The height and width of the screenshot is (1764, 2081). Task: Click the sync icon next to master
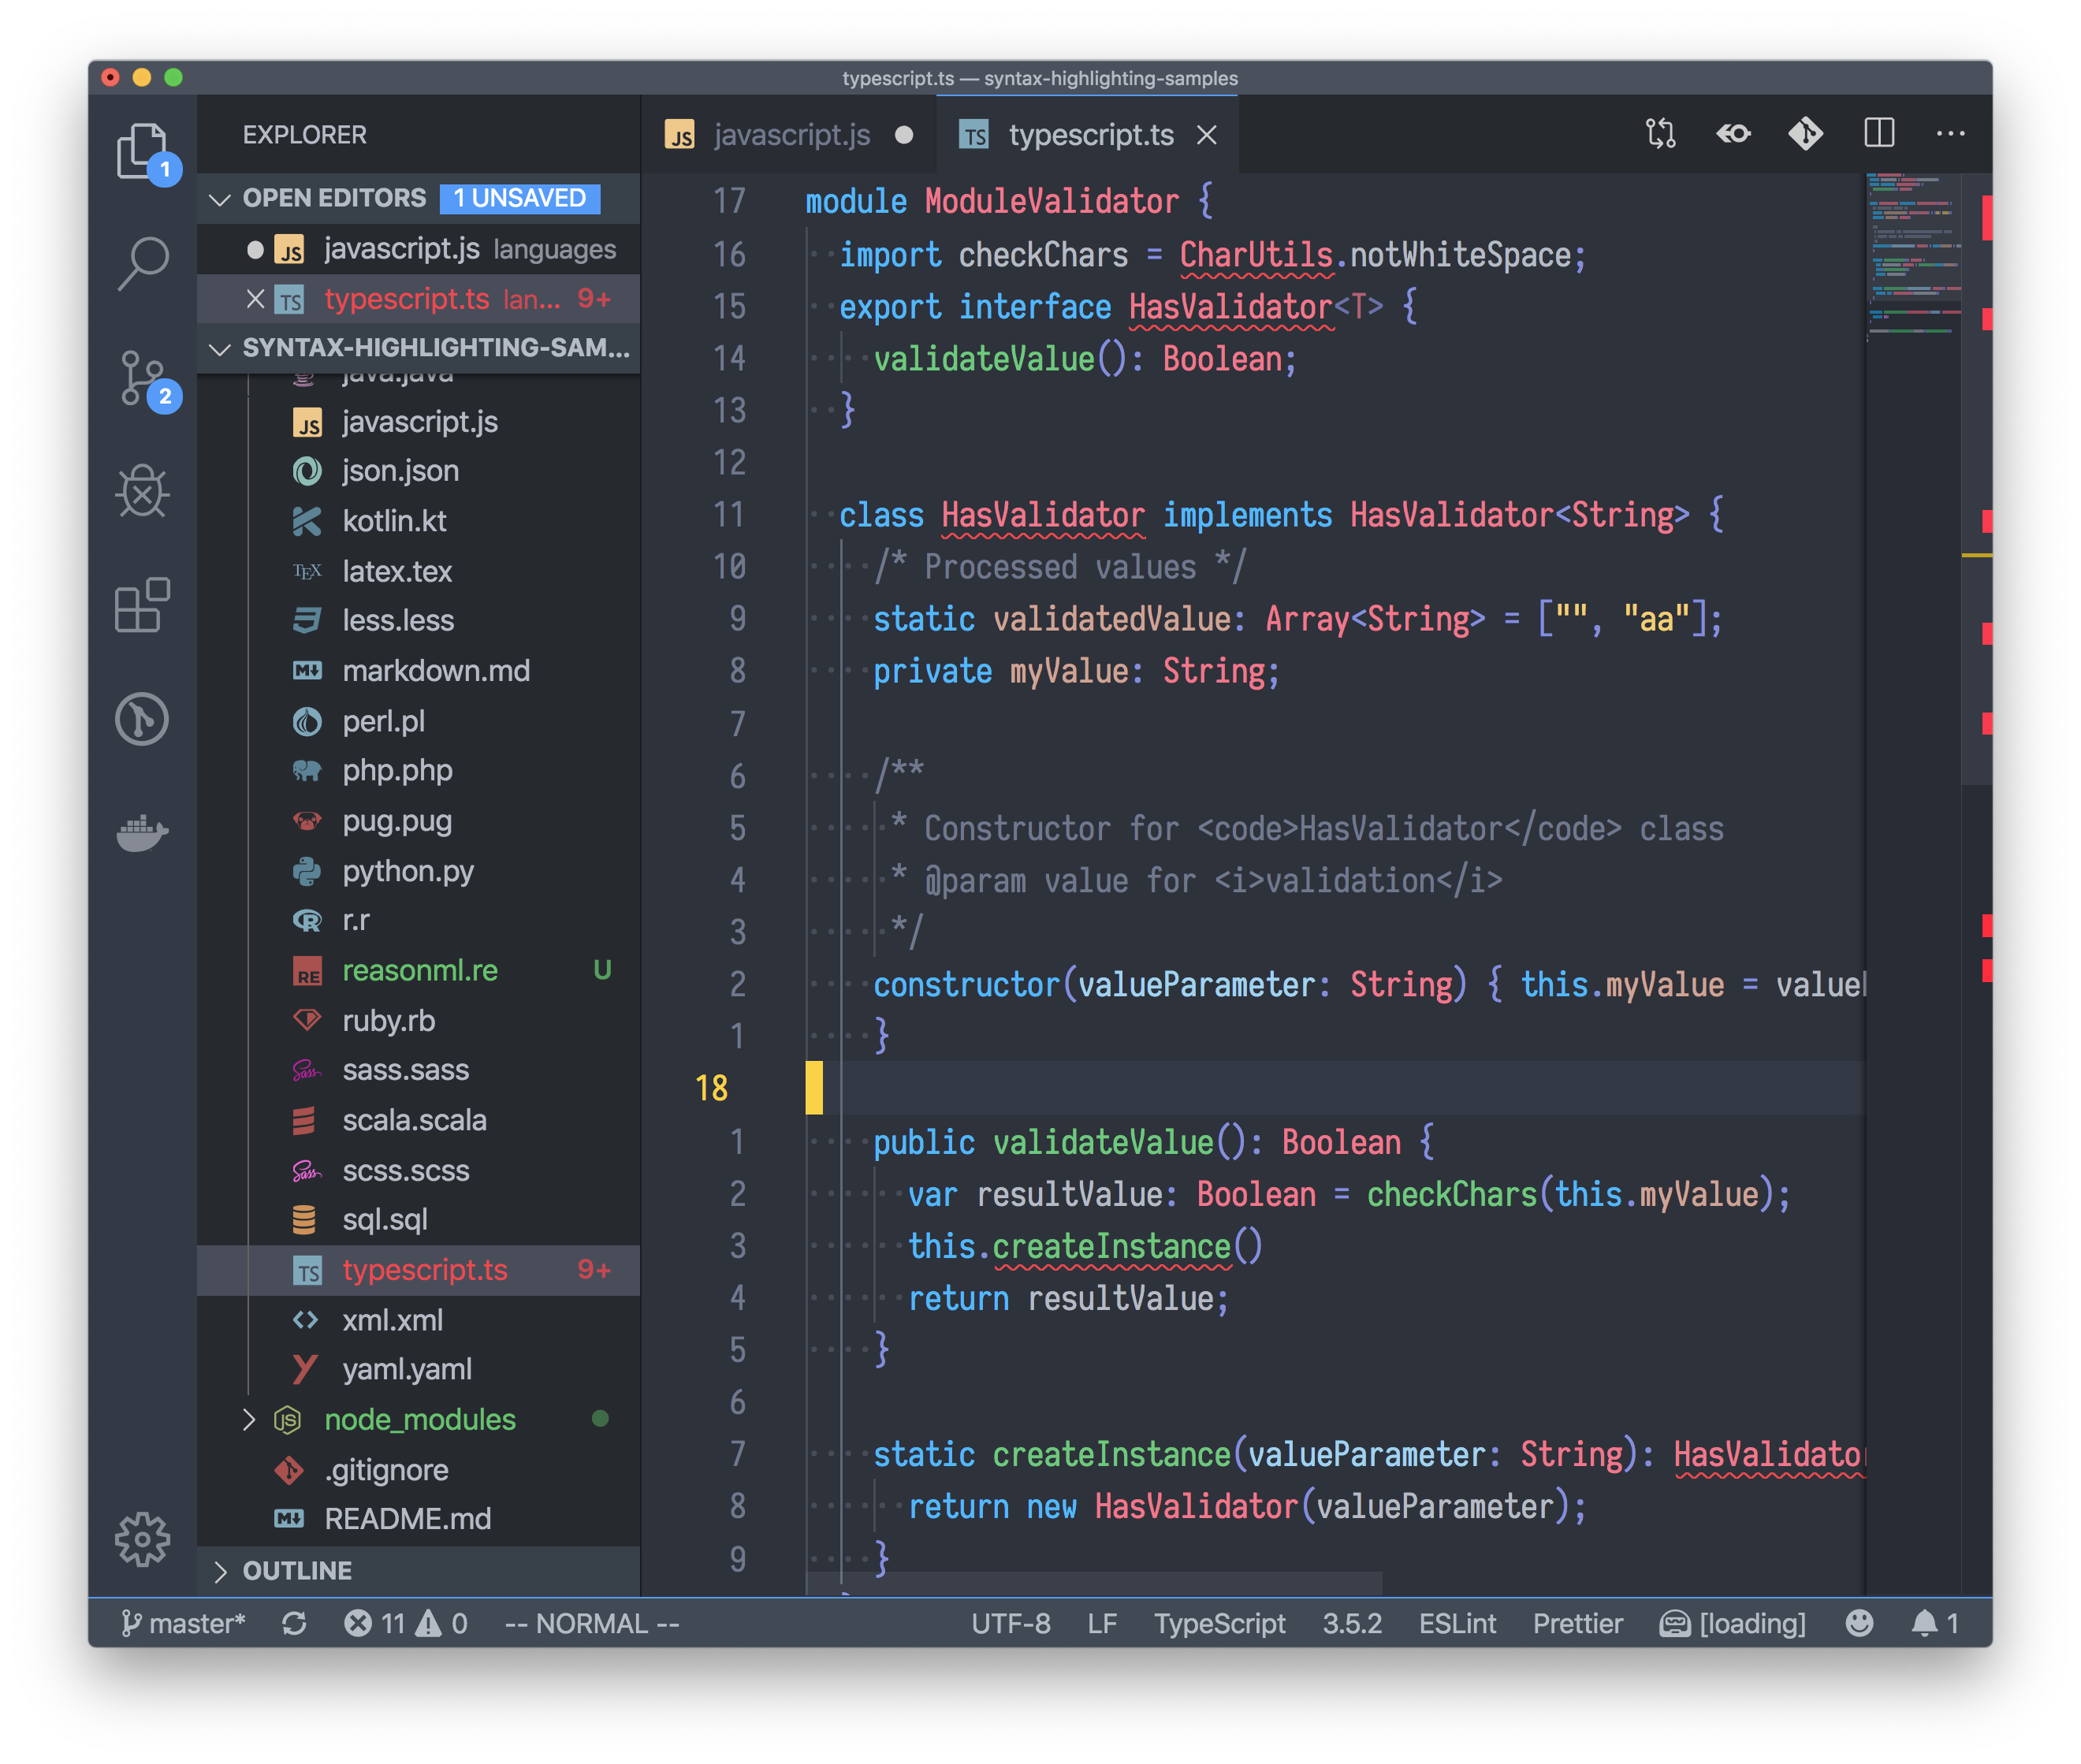[x=294, y=1622]
